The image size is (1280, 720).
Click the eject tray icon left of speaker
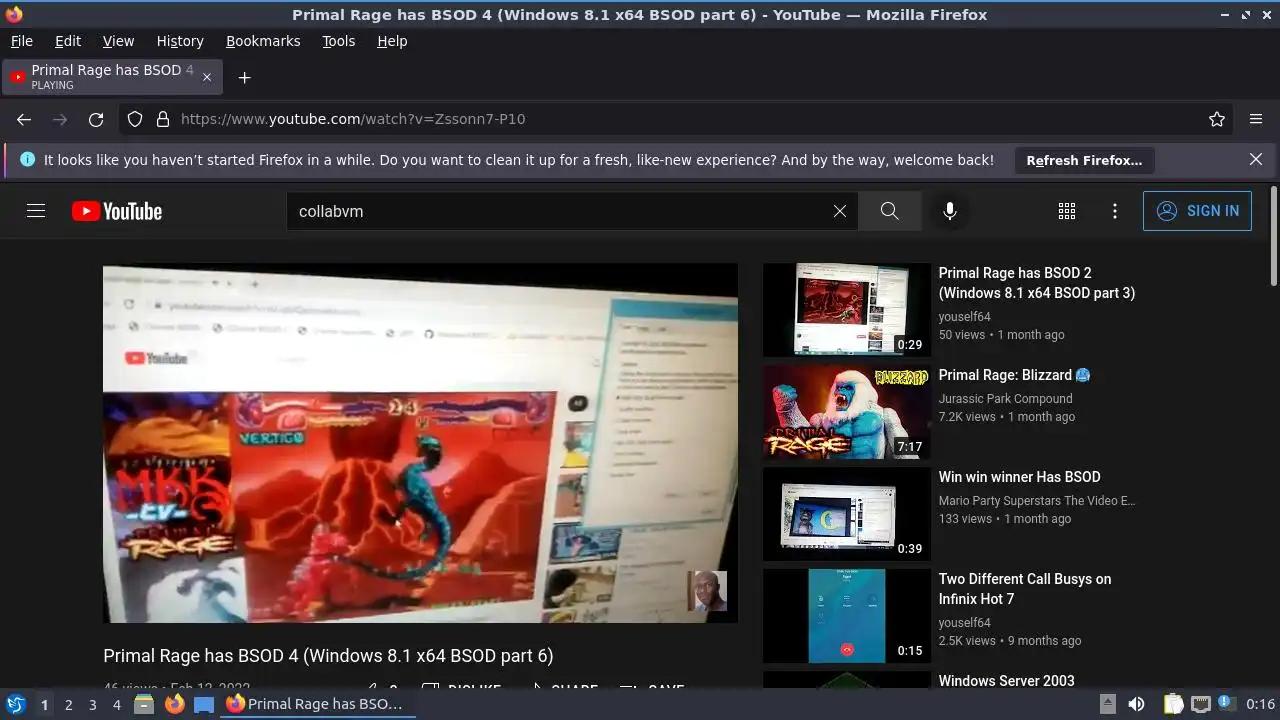click(1108, 704)
